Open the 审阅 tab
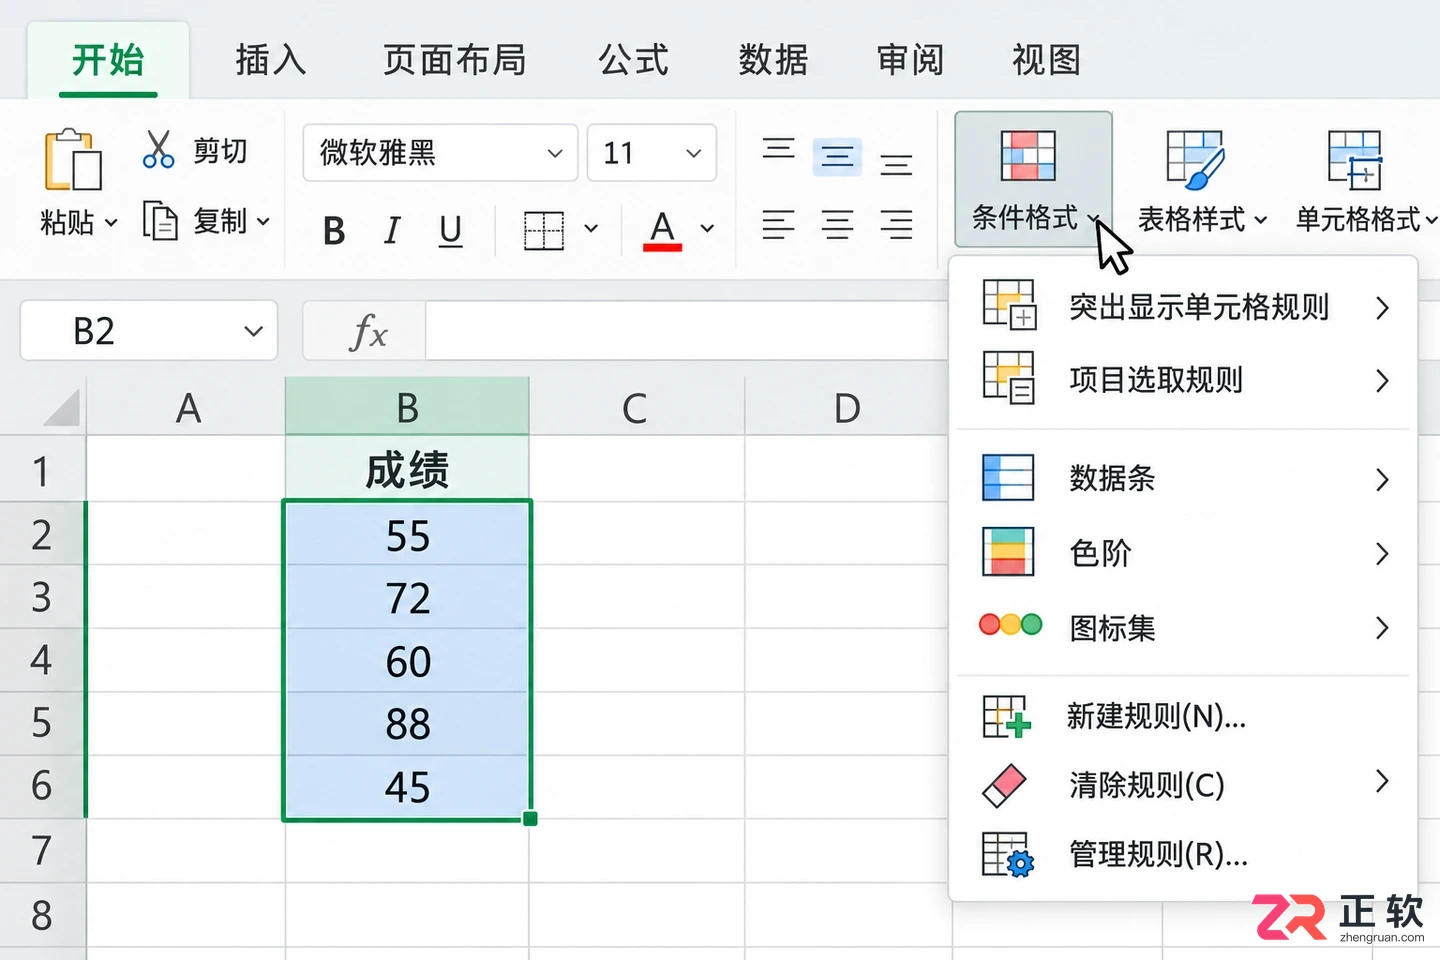Image resolution: width=1440 pixels, height=960 pixels. (910, 60)
